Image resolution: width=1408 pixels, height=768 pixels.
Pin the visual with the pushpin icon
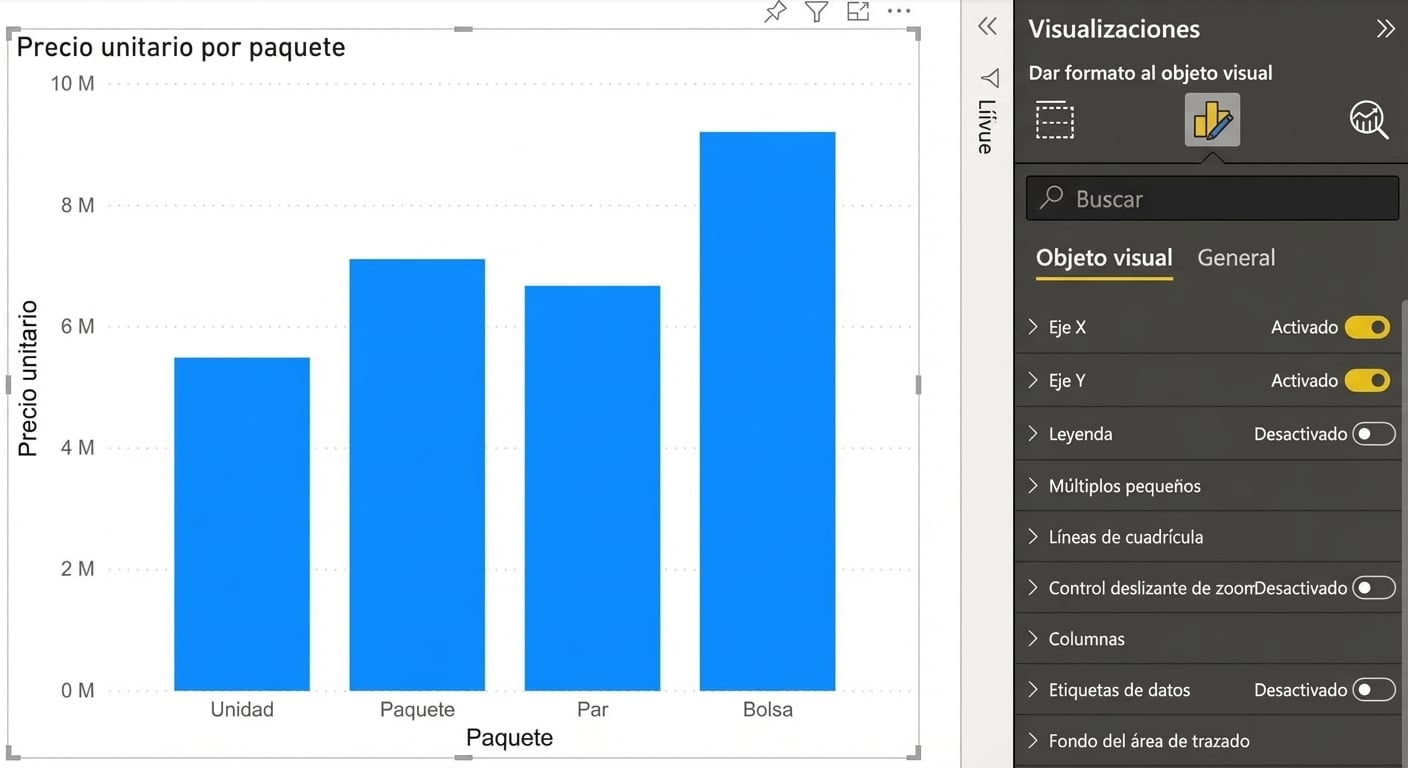coord(775,12)
